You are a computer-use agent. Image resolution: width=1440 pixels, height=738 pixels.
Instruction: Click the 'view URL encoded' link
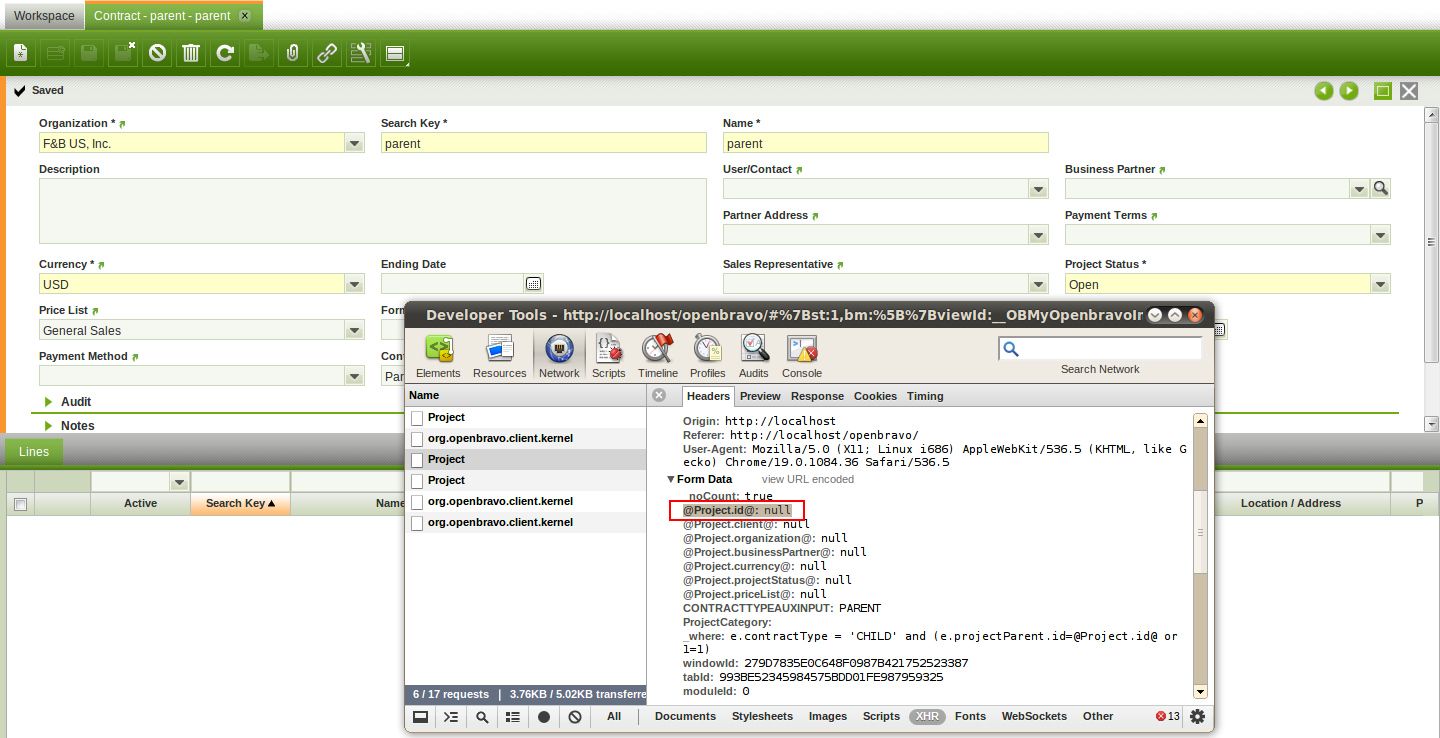807,480
